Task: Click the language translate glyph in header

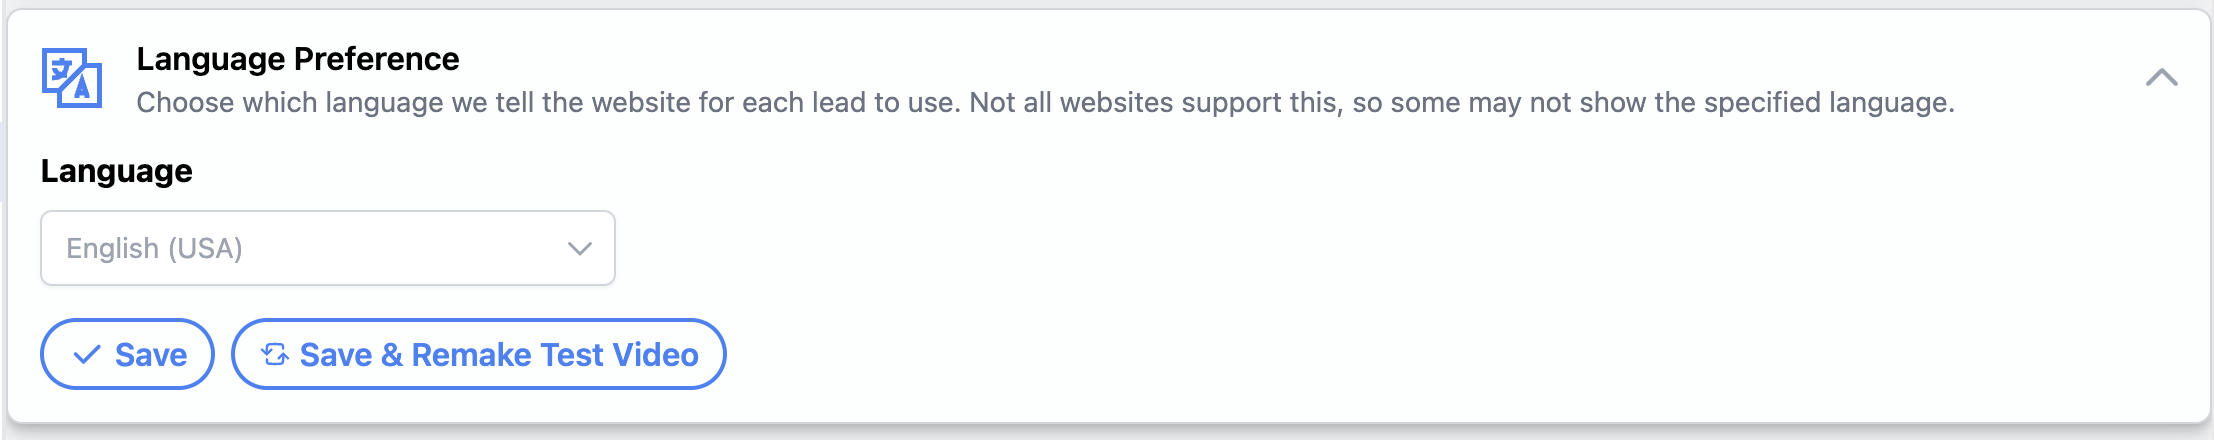Action: pyautogui.click(x=72, y=77)
